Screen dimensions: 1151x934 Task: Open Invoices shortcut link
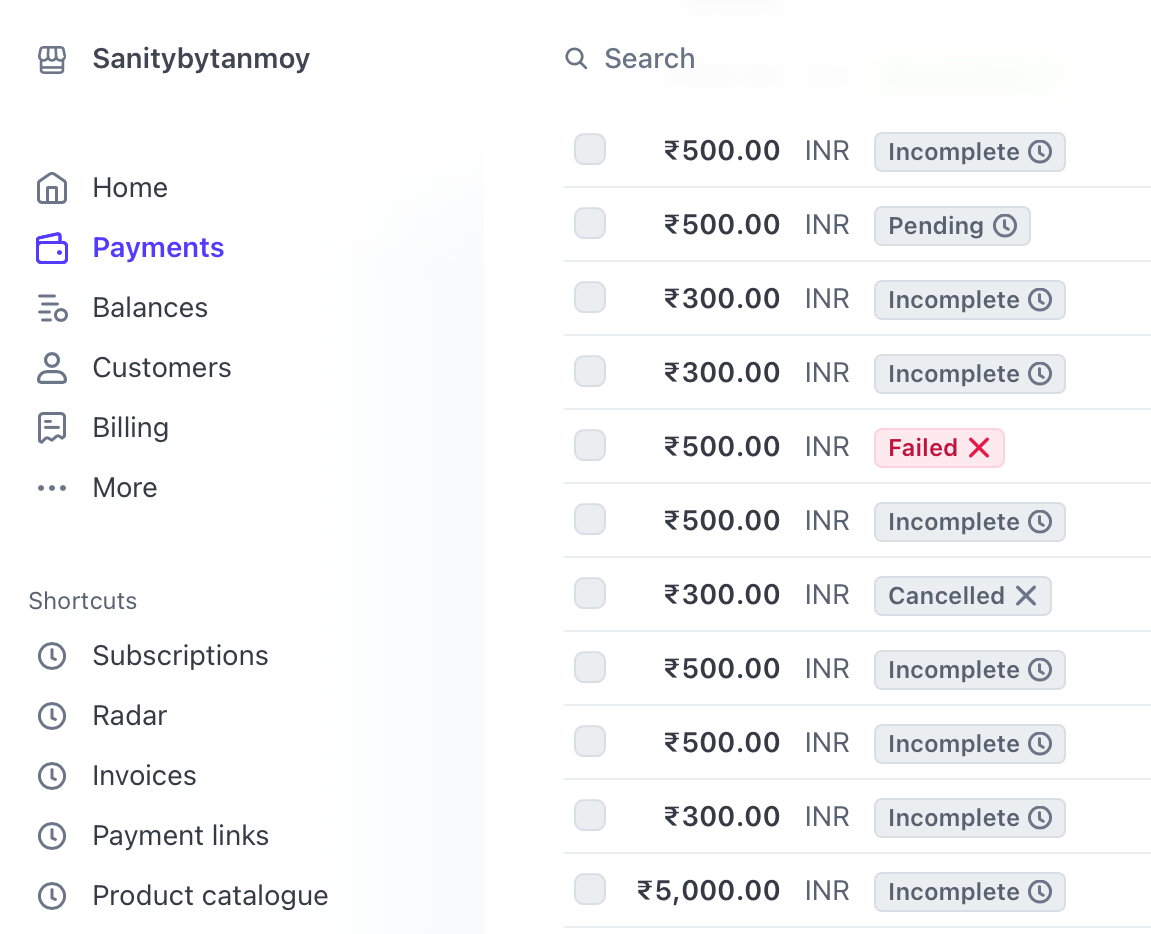tap(143, 775)
